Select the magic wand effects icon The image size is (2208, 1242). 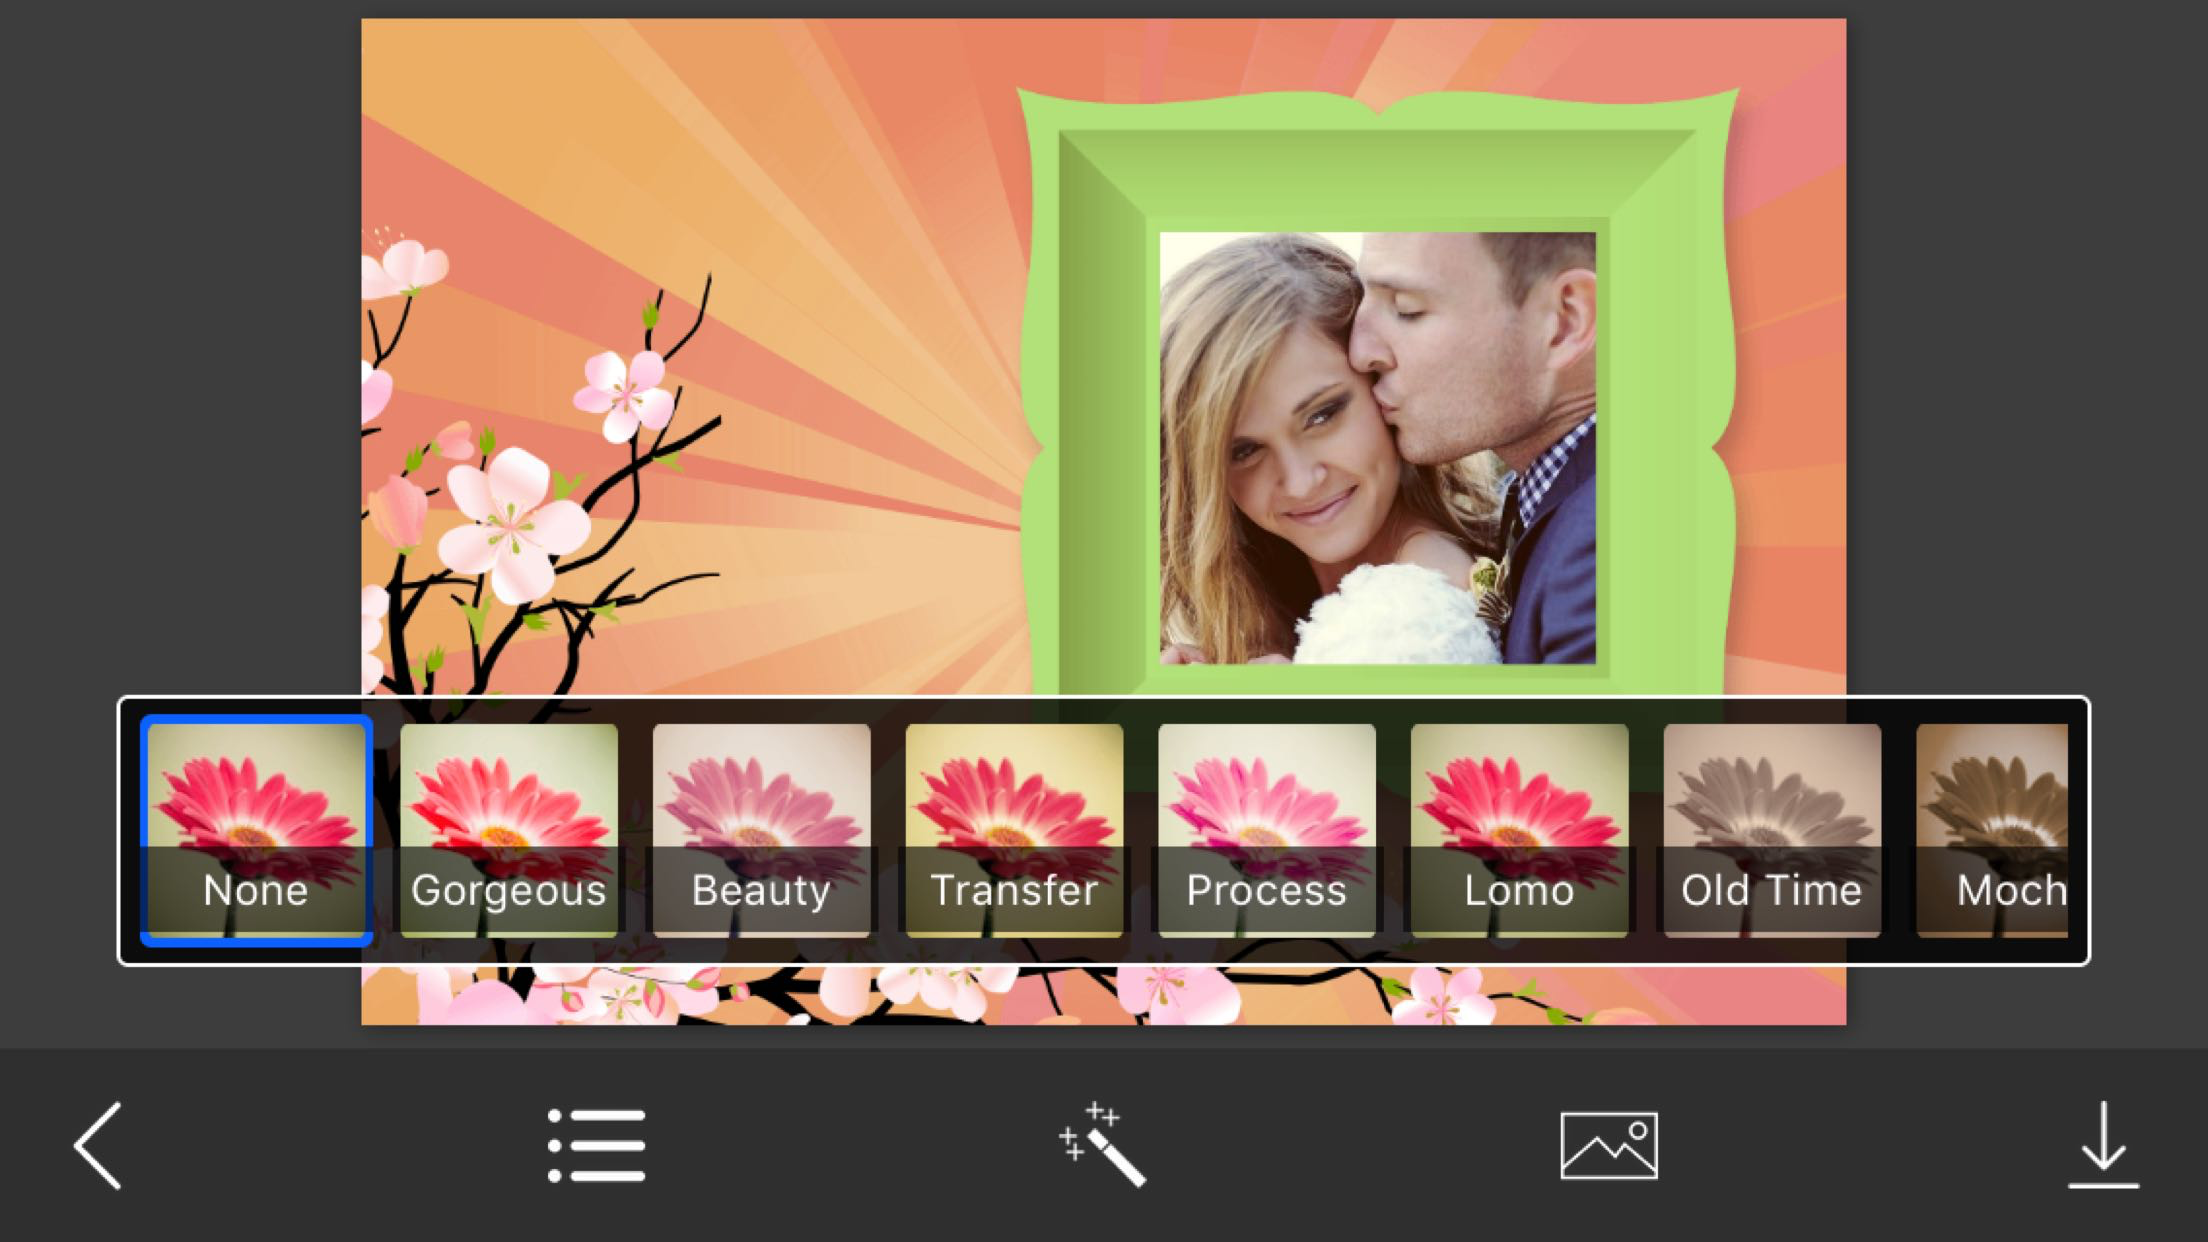pyautogui.click(x=1102, y=1145)
